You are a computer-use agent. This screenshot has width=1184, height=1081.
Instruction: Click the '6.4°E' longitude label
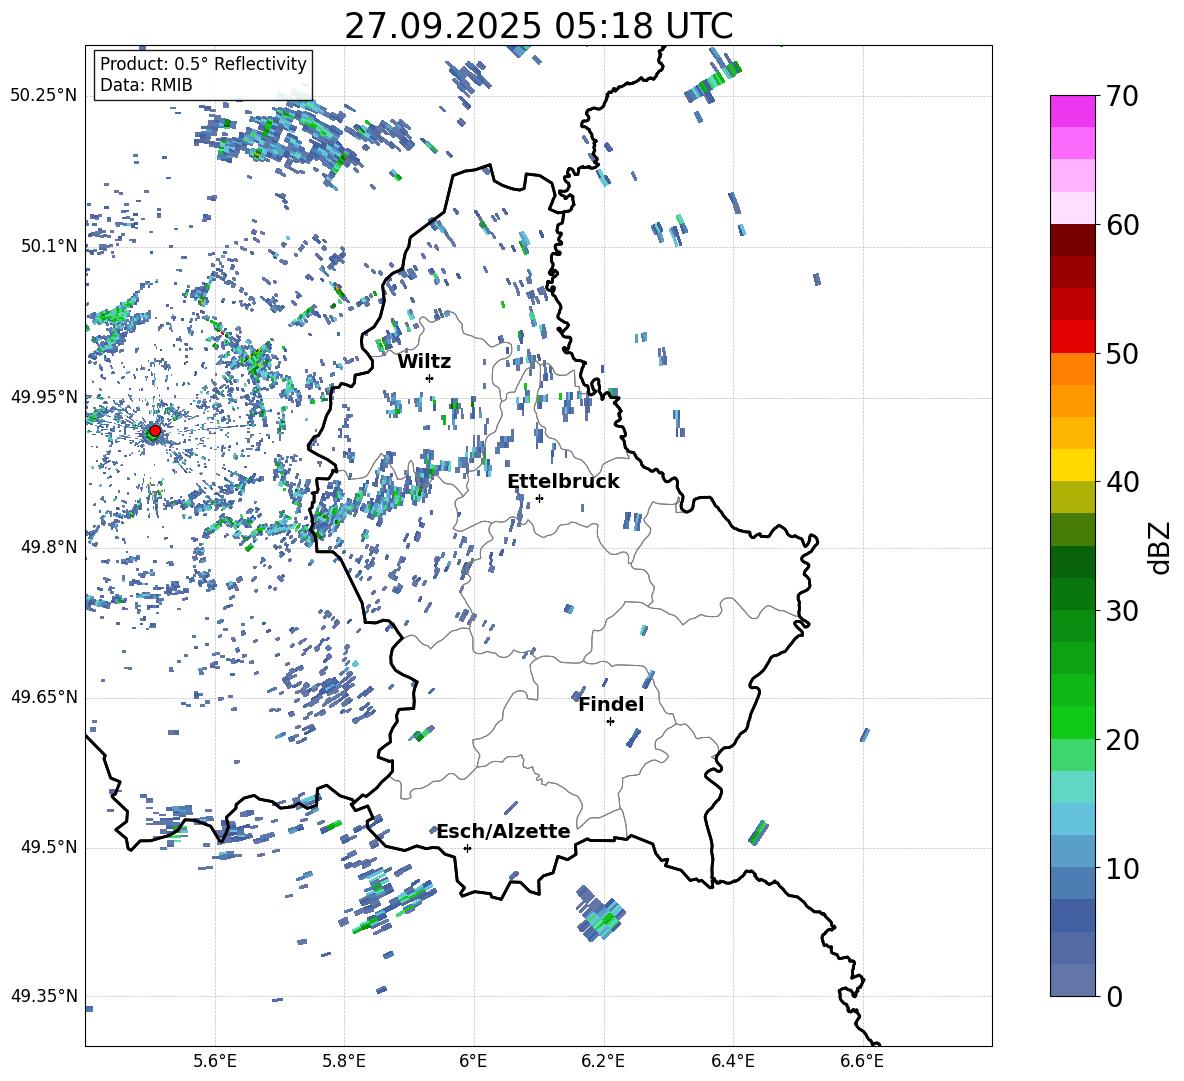click(733, 1061)
